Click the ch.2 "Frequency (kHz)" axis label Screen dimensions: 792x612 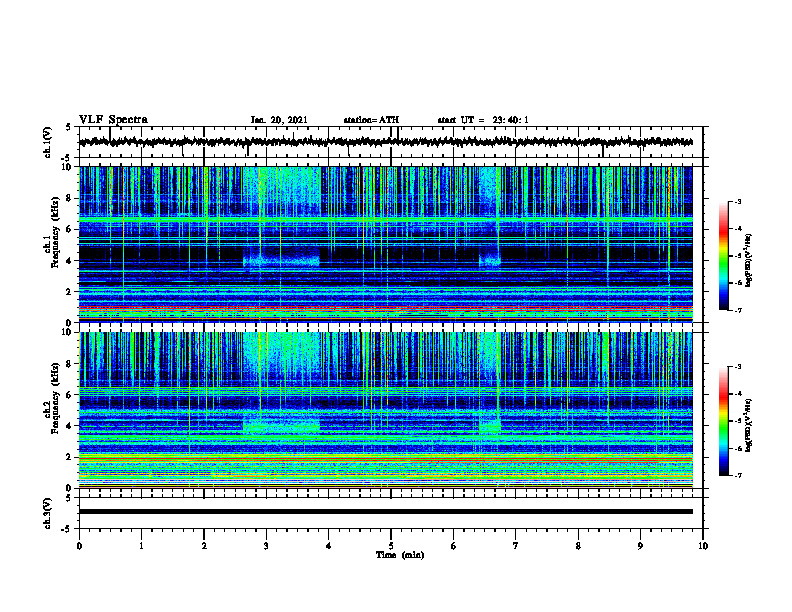coord(55,398)
